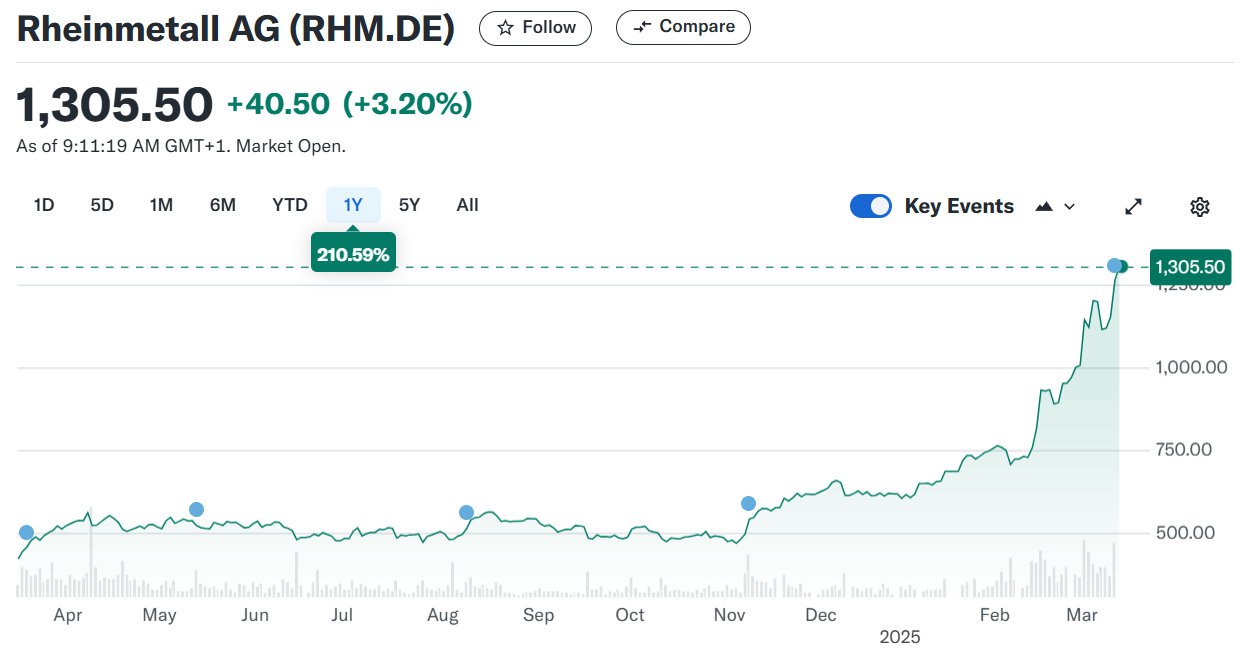Click the 1,000.00 price axis label
Viewport: 1244px width, 655px height.
pyautogui.click(x=1192, y=367)
